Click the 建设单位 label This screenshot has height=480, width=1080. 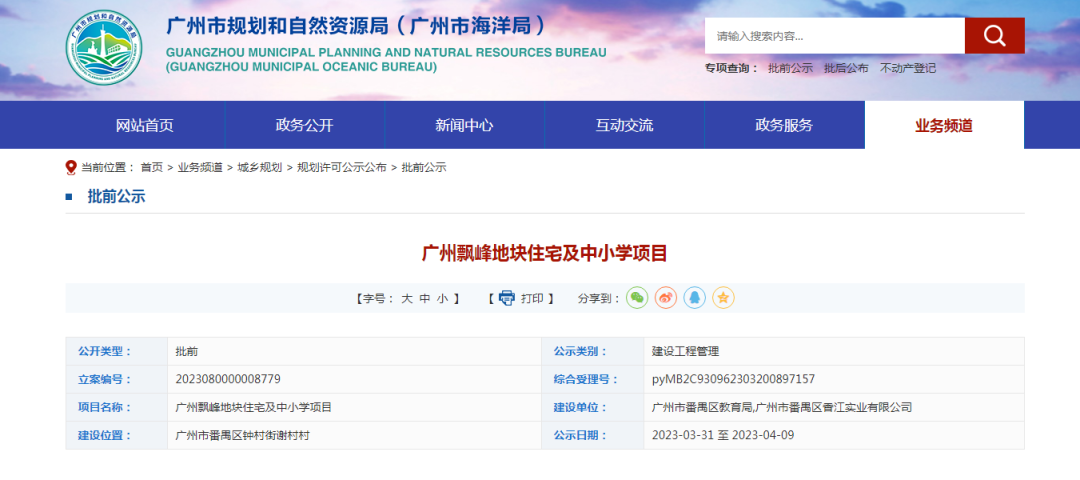coord(580,407)
